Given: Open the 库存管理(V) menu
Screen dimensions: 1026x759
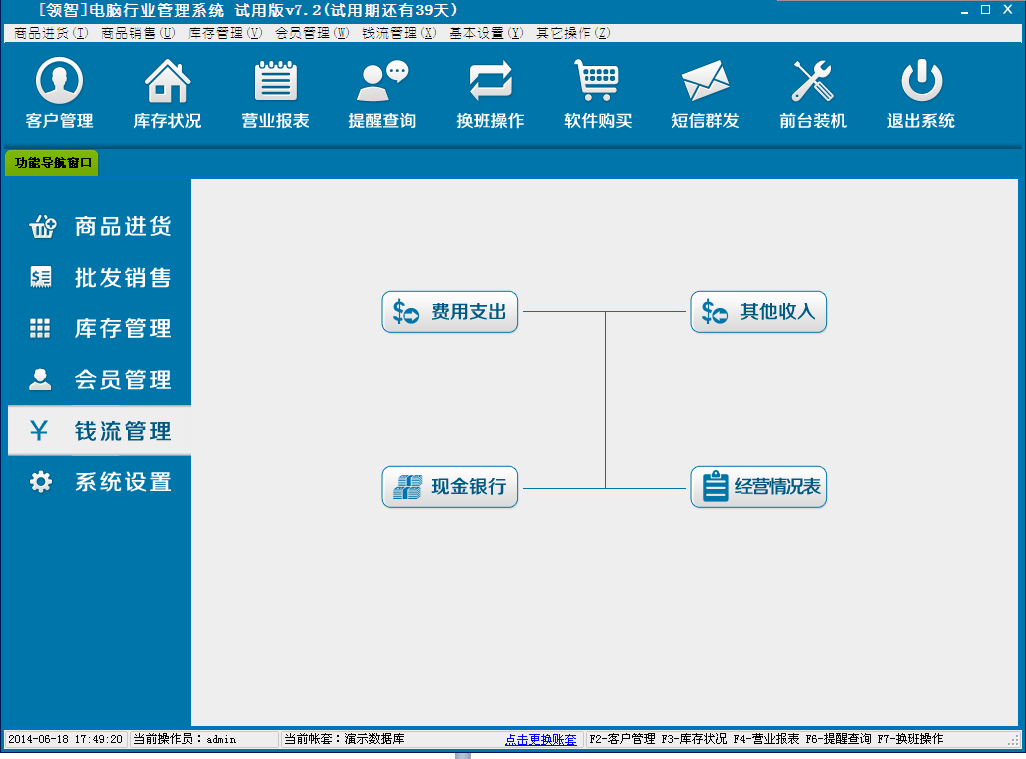Looking at the screenshot, I should [x=225, y=33].
